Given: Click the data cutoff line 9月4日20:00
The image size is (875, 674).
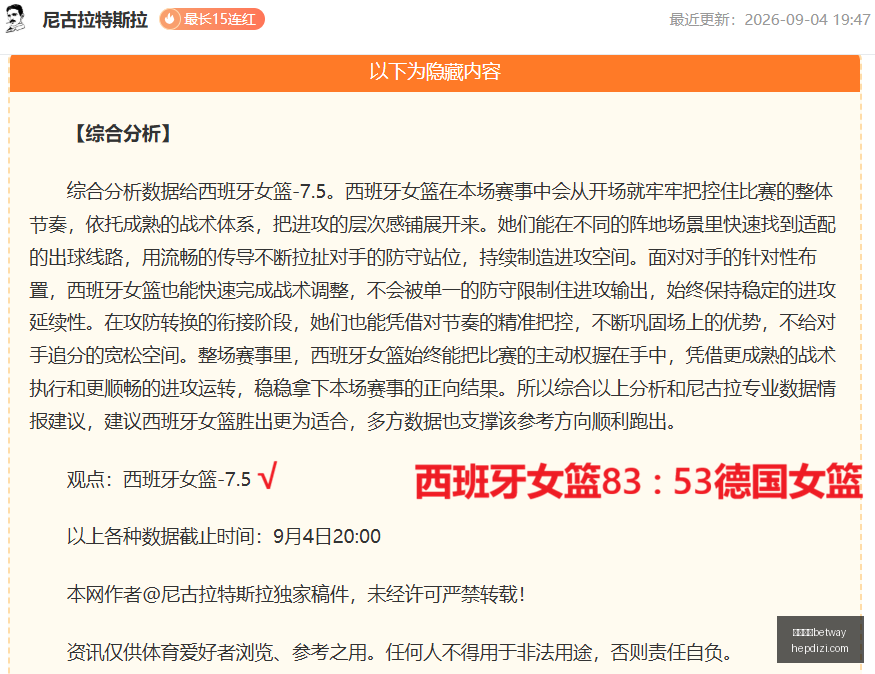Looking at the screenshot, I should point(224,536).
